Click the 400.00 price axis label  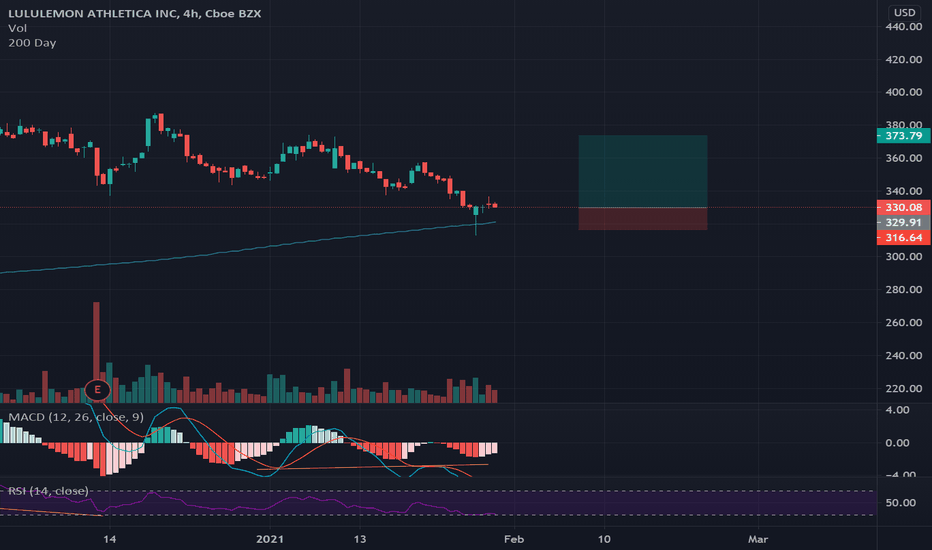point(903,92)
